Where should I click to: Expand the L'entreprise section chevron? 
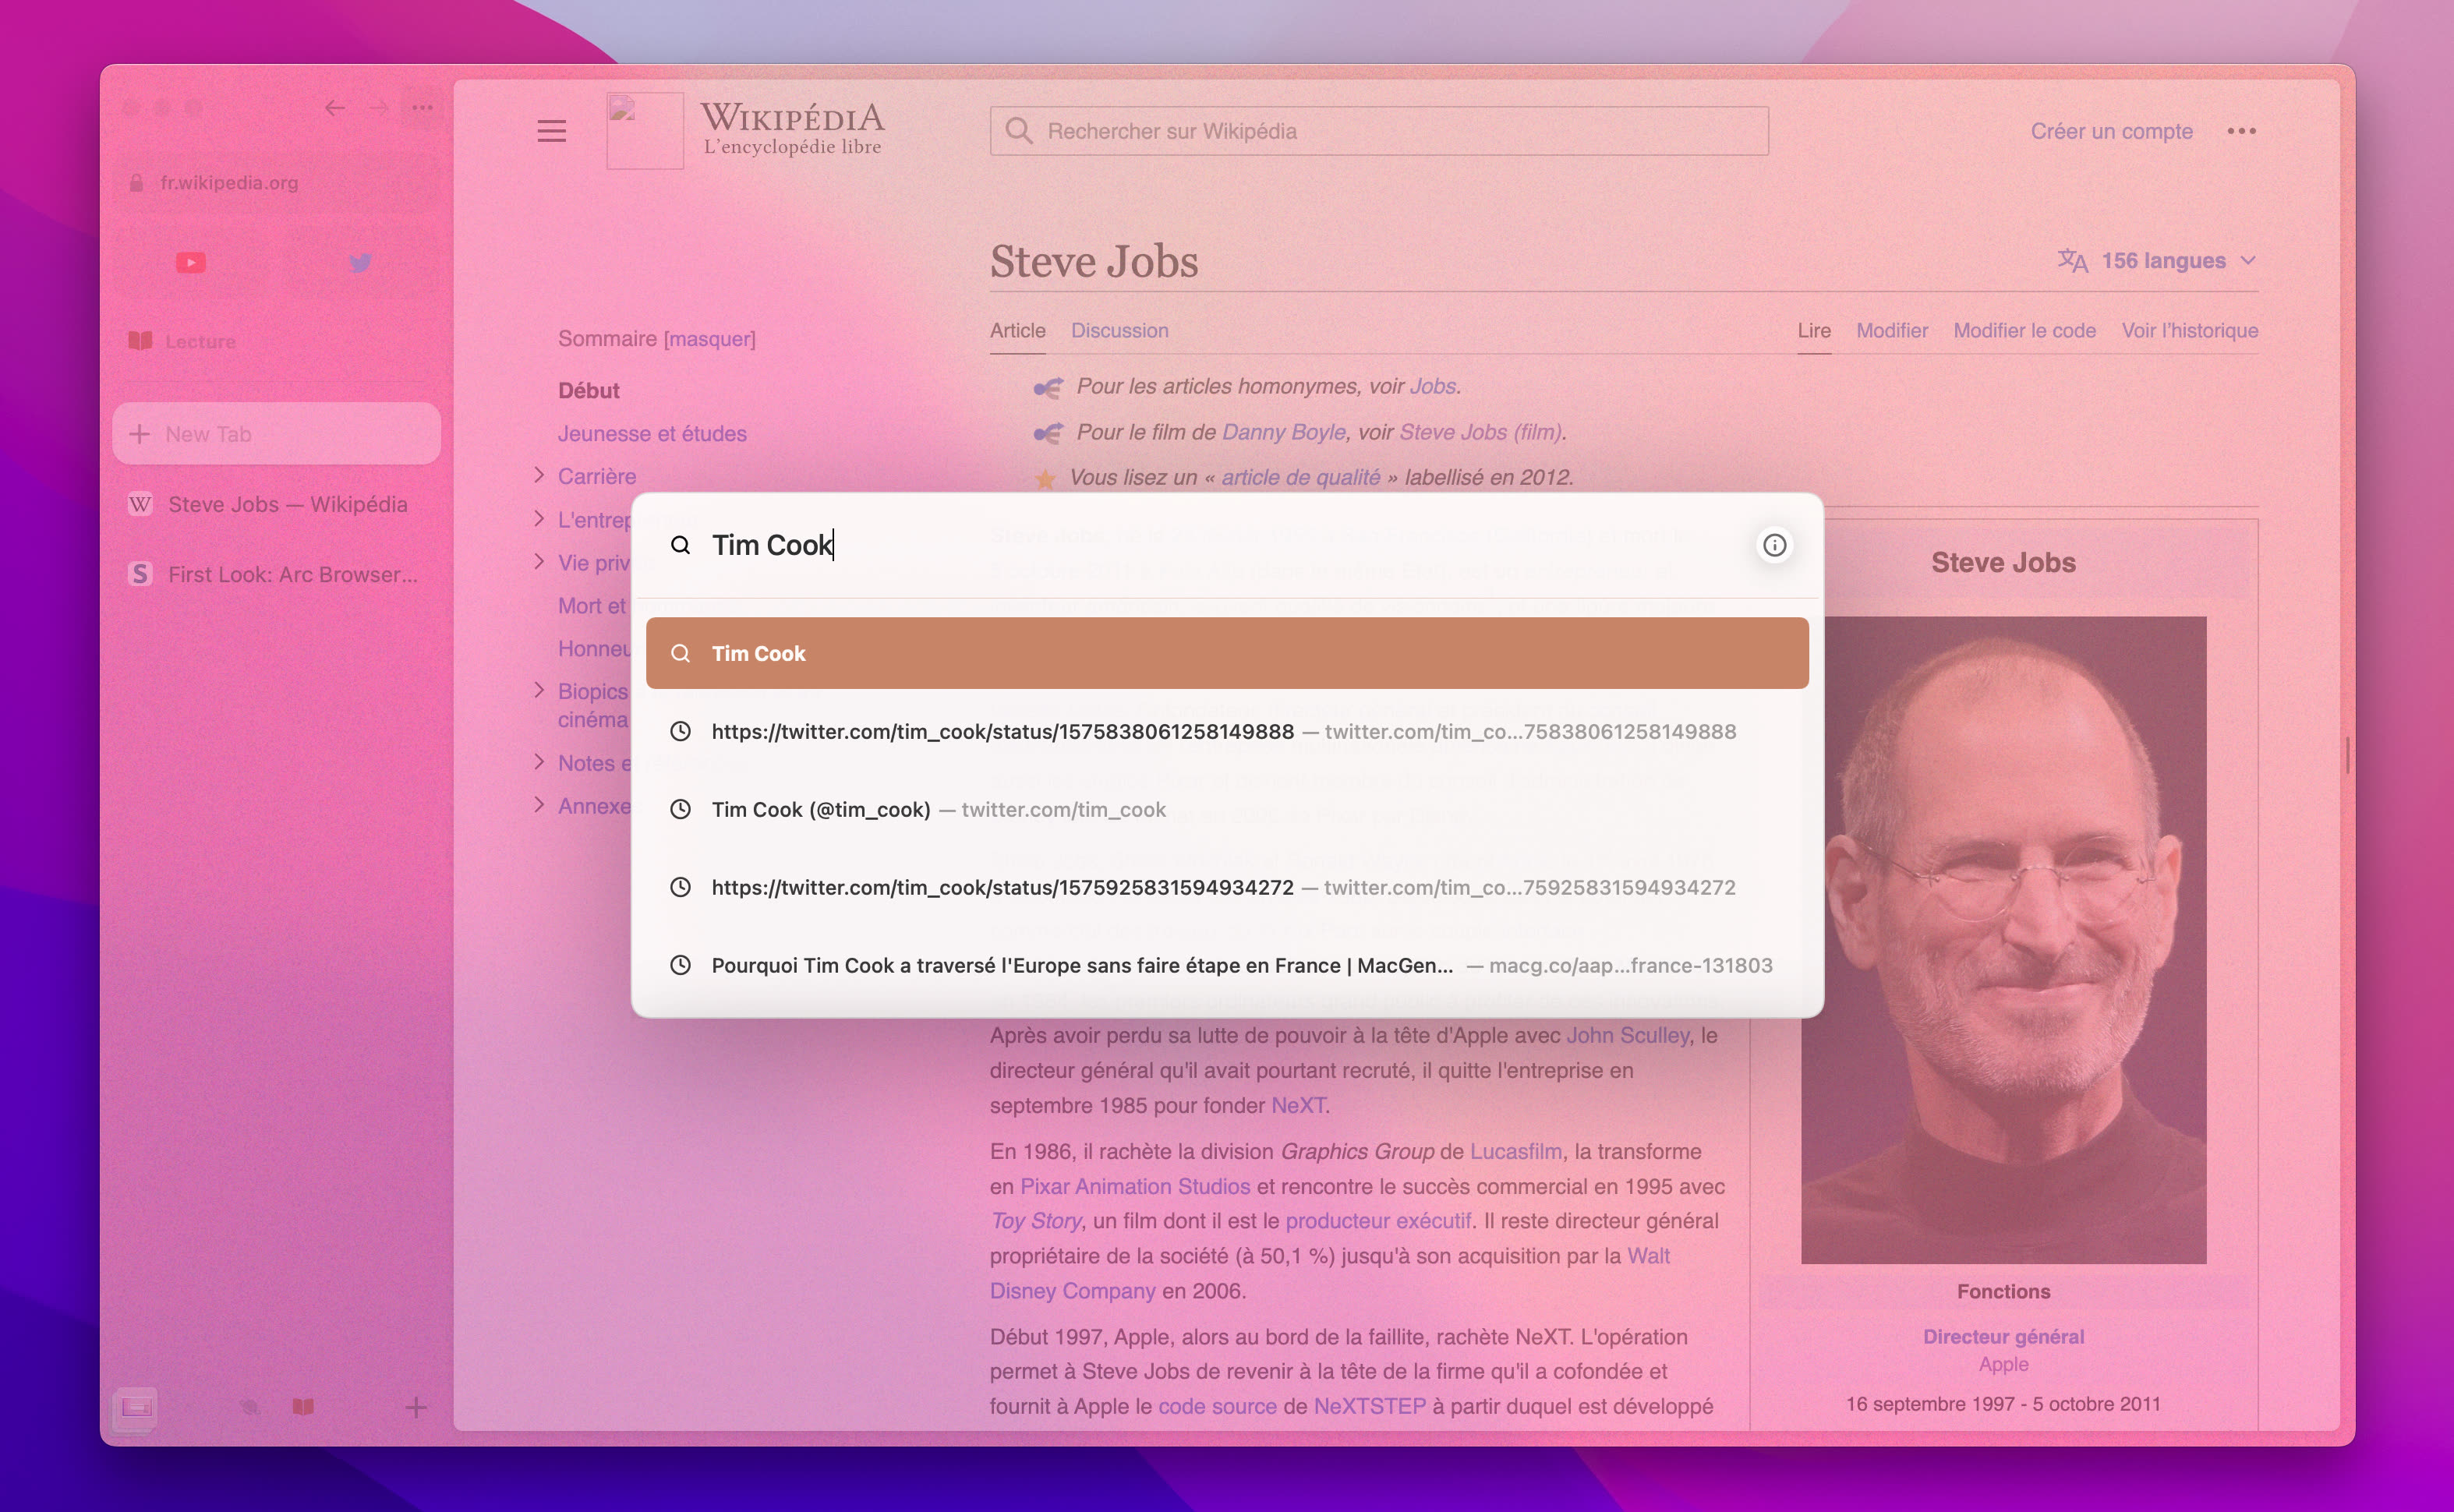pyautogui.click(x=539, y=518)
